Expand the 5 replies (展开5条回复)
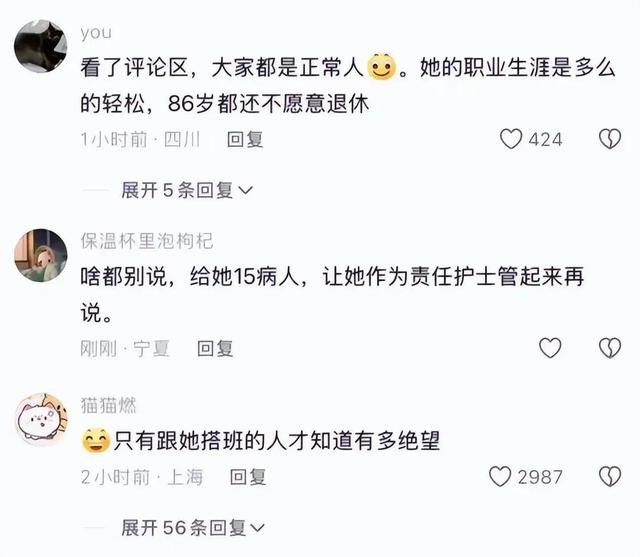The width and height of the screenshot is (640, 557). tap(187, 190)
